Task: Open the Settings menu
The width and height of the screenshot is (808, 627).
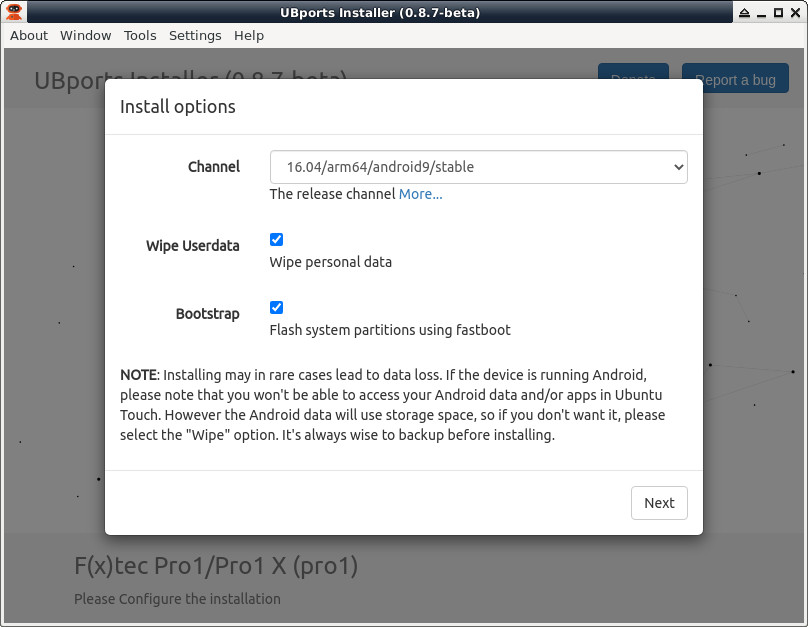Action: 195,36
